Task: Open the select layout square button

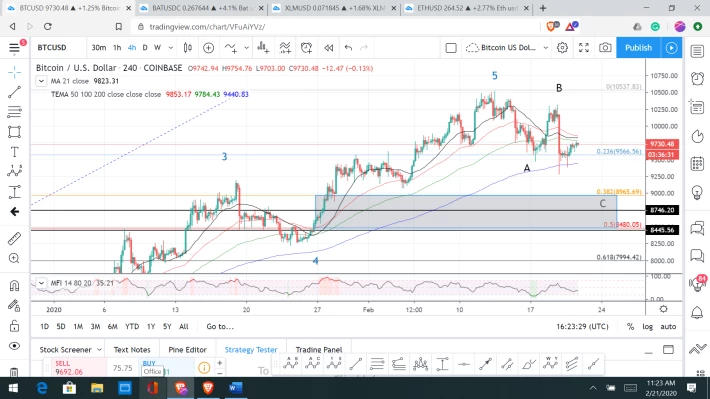Action: [x=451, y=48]
